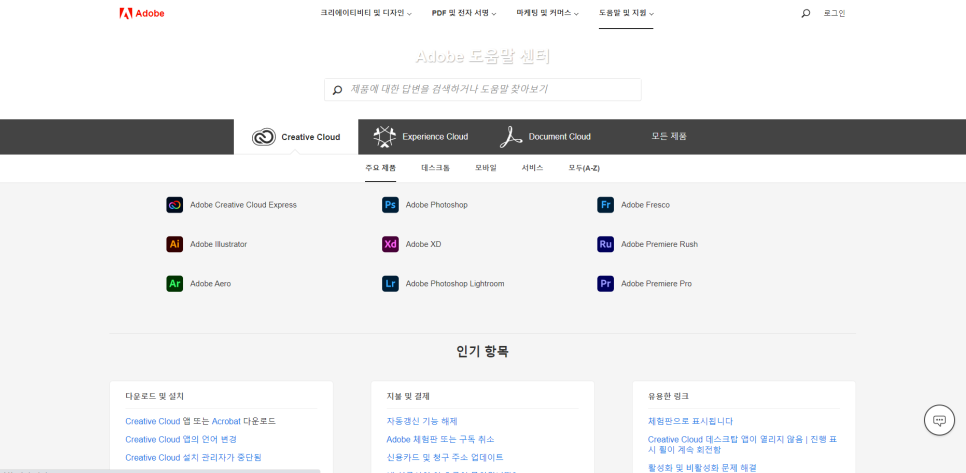The height and width of the screenshot is (473, 966).
Task: Switch to the Creative Cloud tab
Action: click(296, 137)
